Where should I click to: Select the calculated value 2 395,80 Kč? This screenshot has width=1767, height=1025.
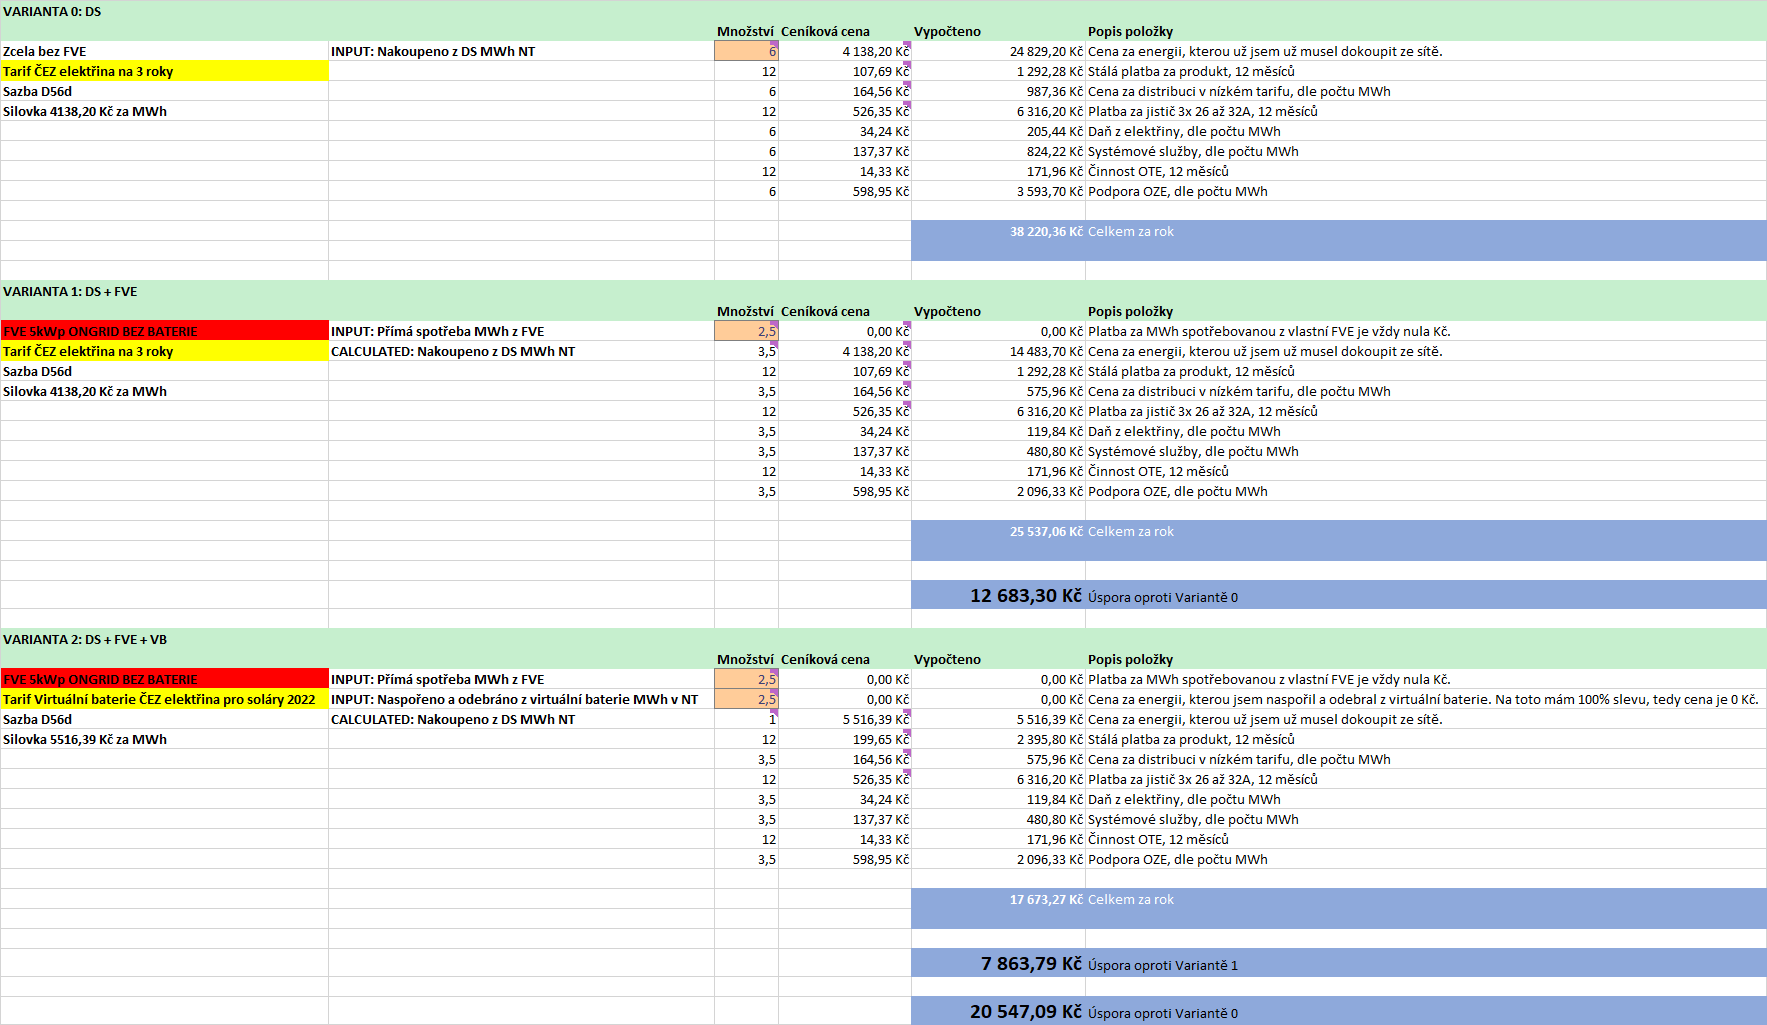pyautogui.click(x=998, y=739)
